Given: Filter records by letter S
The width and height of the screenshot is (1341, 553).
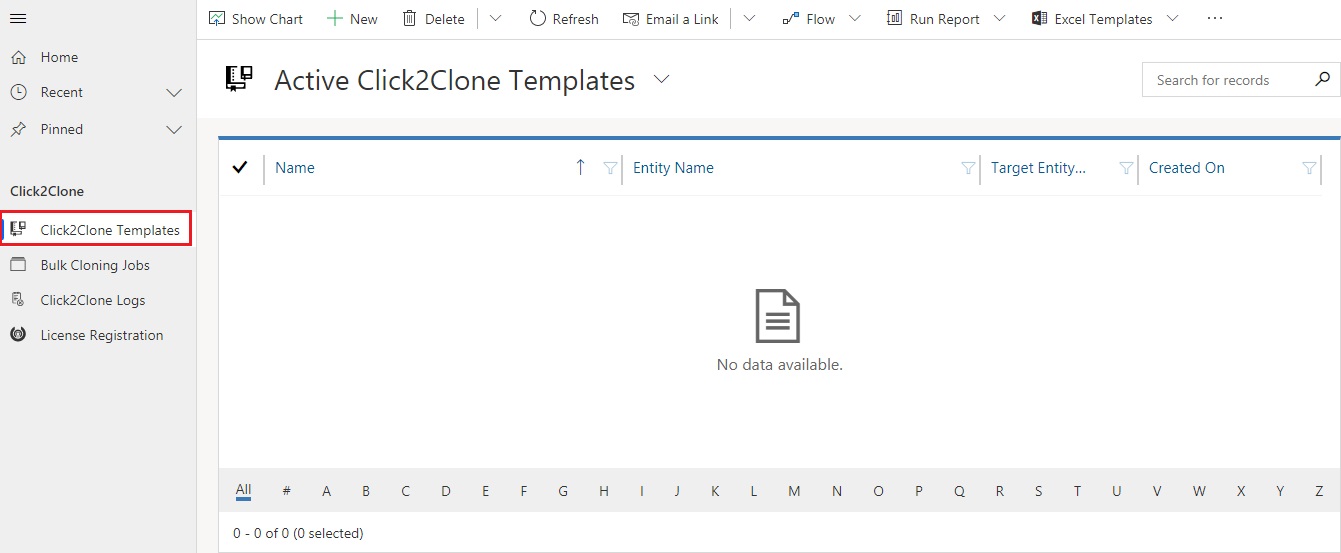Looking at the screenshot, I should coord(1038,491).
